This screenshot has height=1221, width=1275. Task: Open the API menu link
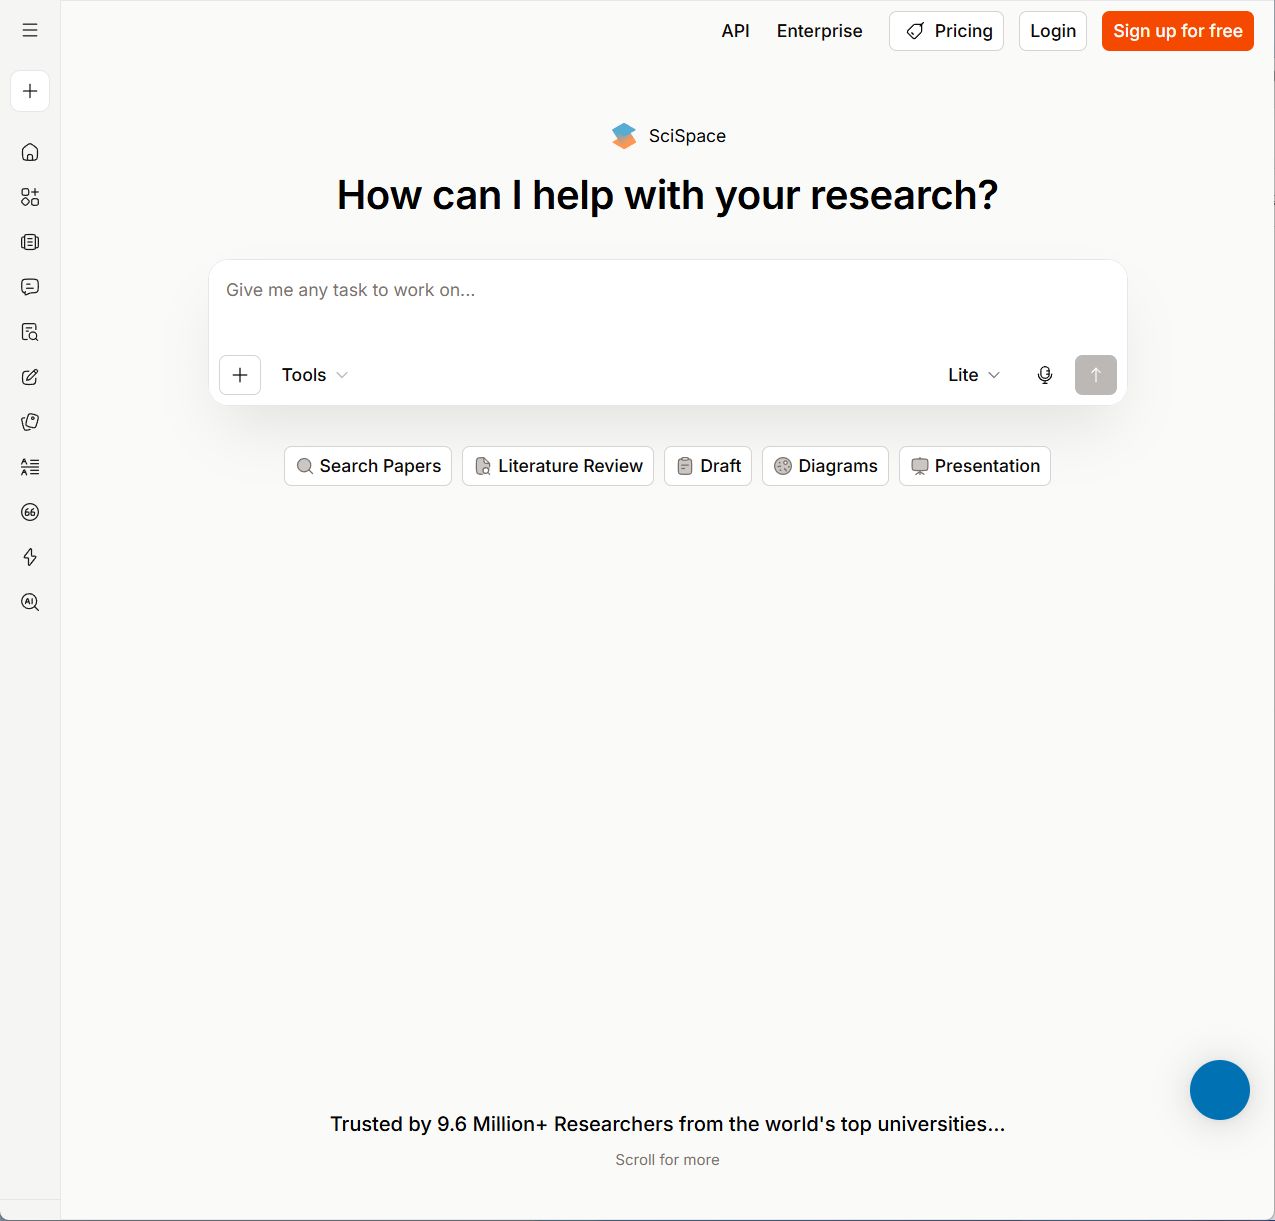click(x=735, y=31)
